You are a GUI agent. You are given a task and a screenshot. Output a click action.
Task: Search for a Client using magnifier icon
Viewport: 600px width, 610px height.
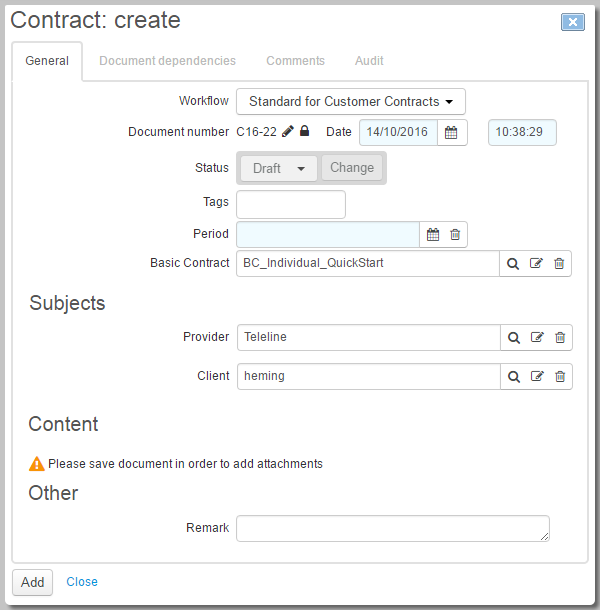(x=514, y=377)
